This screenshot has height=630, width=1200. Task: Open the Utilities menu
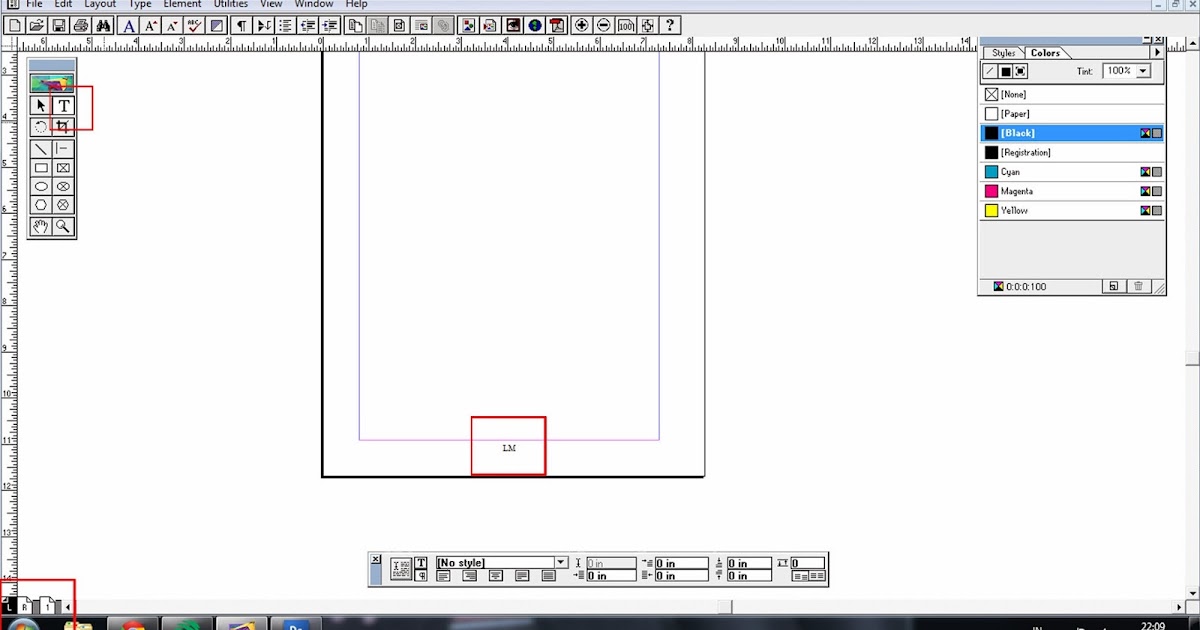click(x=230, y=4)
